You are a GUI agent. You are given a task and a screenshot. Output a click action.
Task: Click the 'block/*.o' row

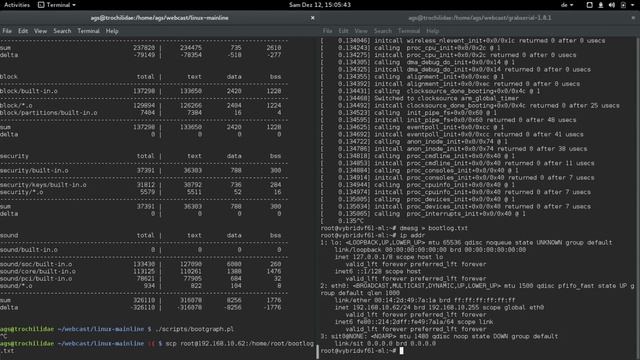click(x=141, y=106)
